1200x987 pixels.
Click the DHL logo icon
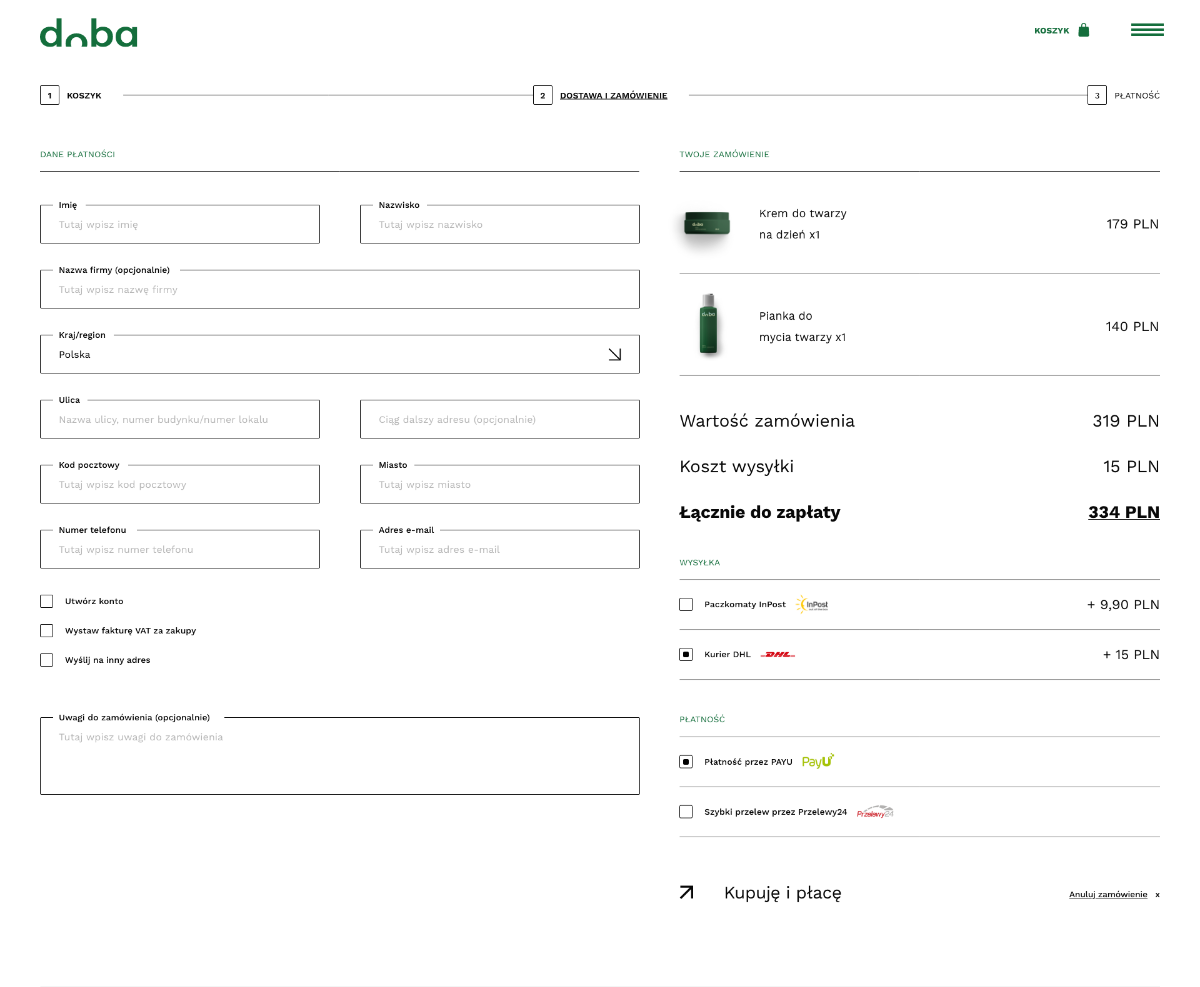click(778, 655)
